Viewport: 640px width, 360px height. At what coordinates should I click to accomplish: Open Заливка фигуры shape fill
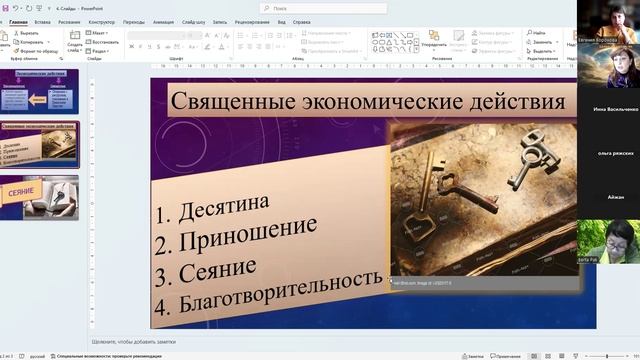point(493,33)
